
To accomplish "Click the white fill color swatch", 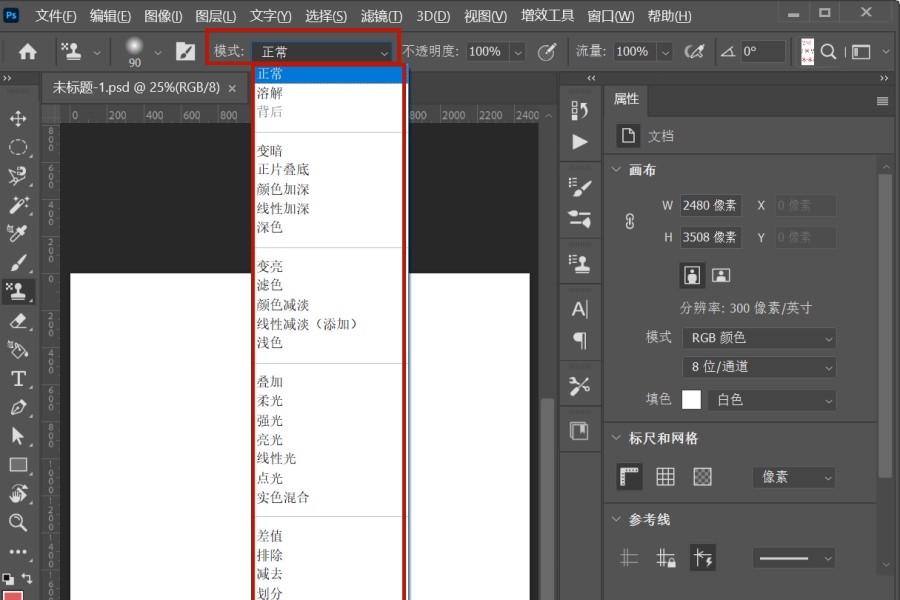I will pyautogui.click(x=691, y=400).
